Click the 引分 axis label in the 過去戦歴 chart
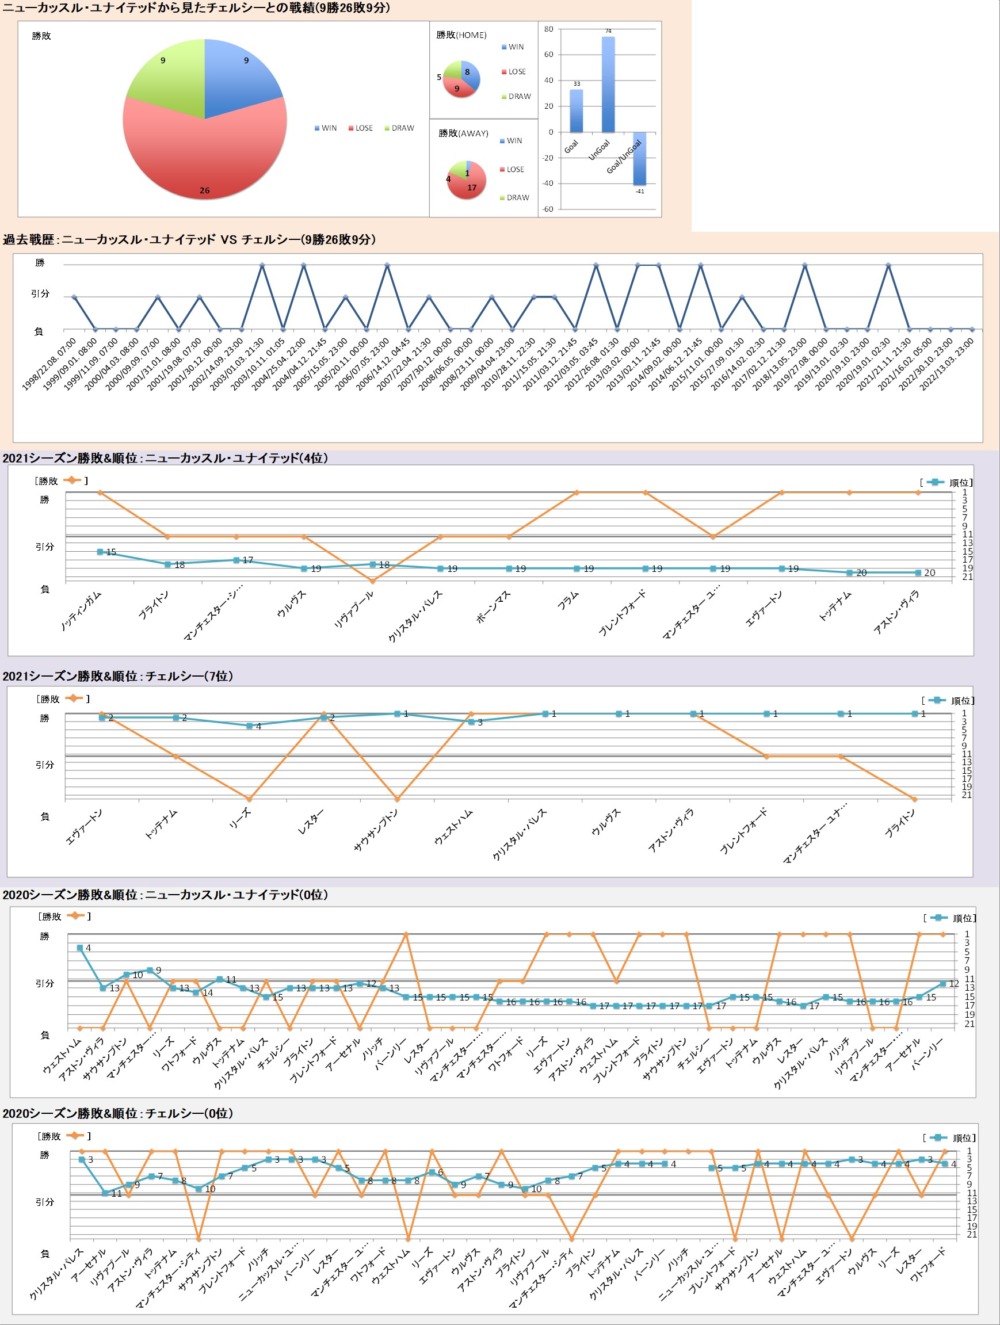The height and width of the screenshot is (1325, 1000). [x=40, y=295]
